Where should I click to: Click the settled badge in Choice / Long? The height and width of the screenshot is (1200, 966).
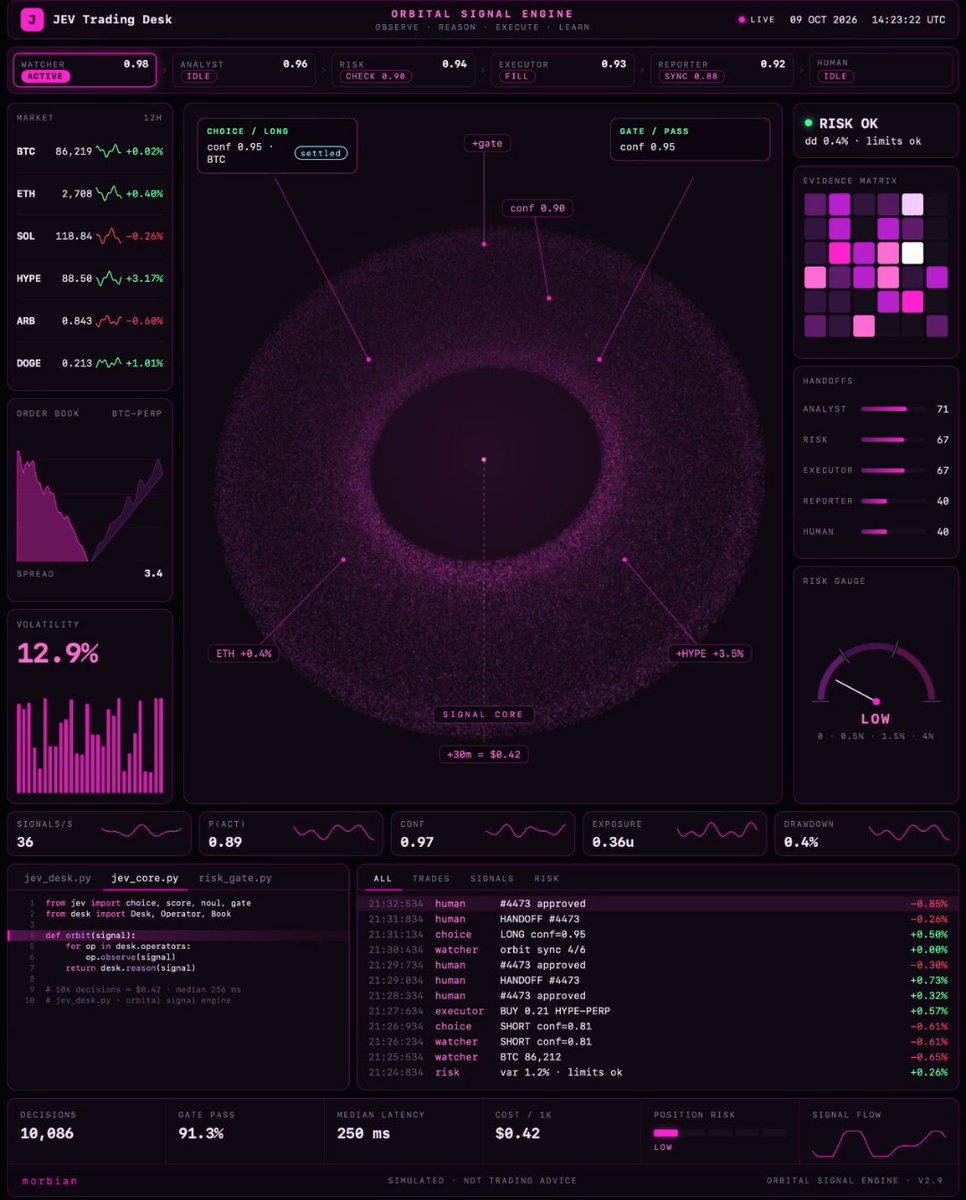click(320, 153)
